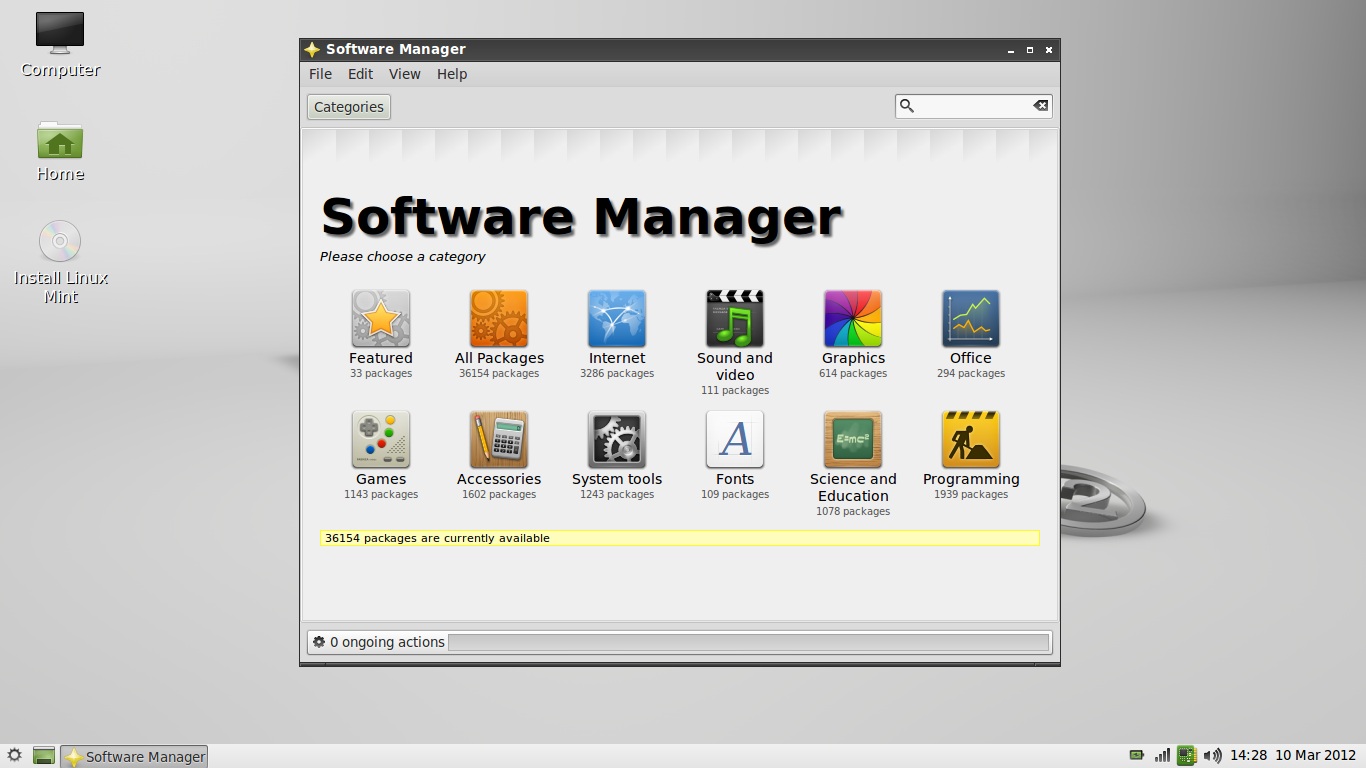Click the 'Please choose a category' text
Screen dimensions: 1366x768
[x=403, y=257]
